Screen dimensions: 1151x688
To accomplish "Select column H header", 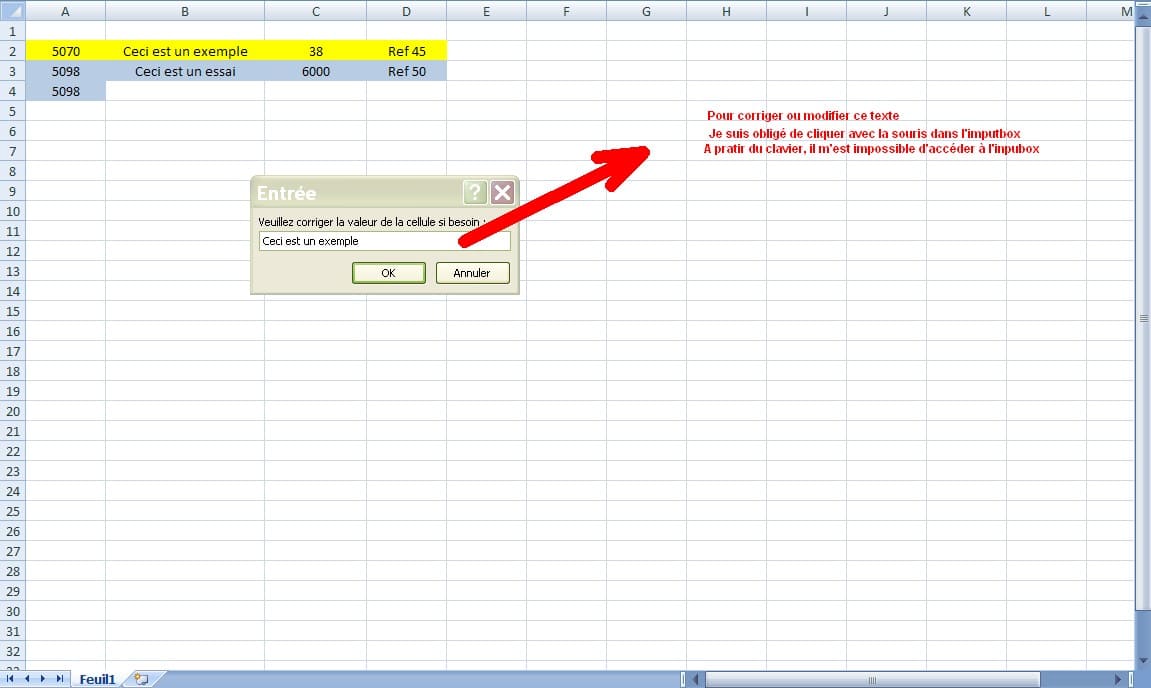I will point(726,11).
